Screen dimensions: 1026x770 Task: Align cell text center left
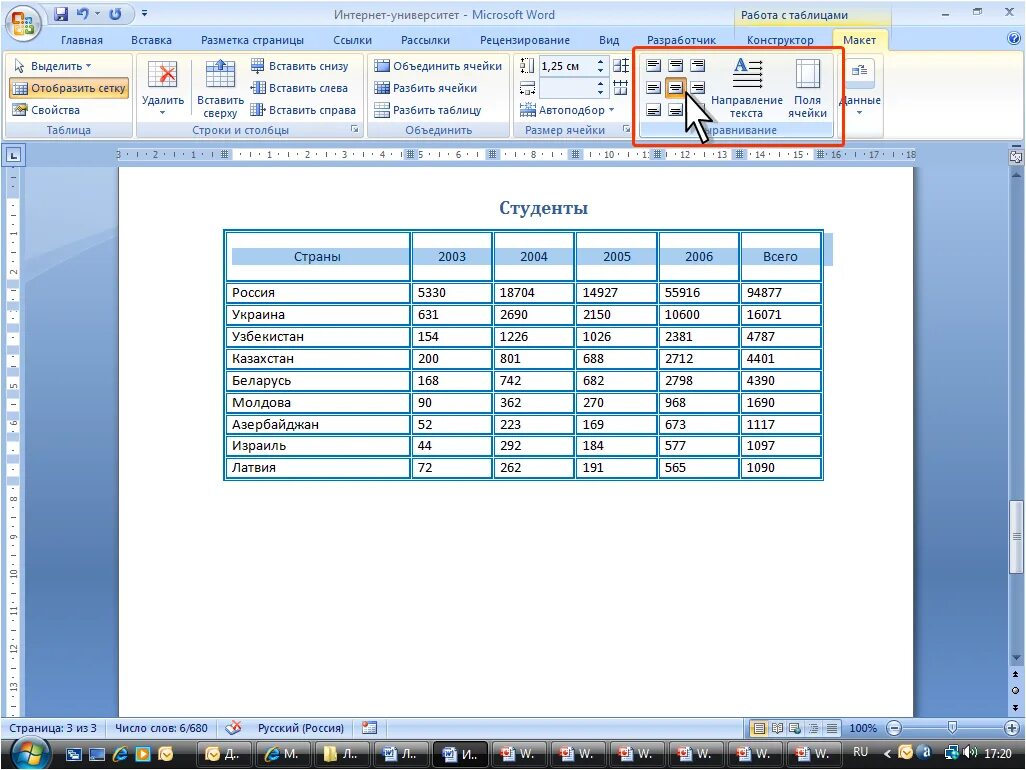tap(653, 88)
